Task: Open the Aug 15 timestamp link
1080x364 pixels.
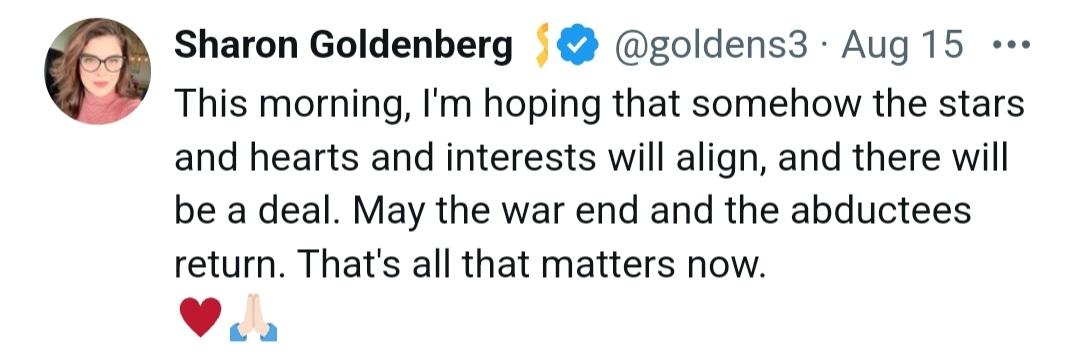Action: (902, 48)
